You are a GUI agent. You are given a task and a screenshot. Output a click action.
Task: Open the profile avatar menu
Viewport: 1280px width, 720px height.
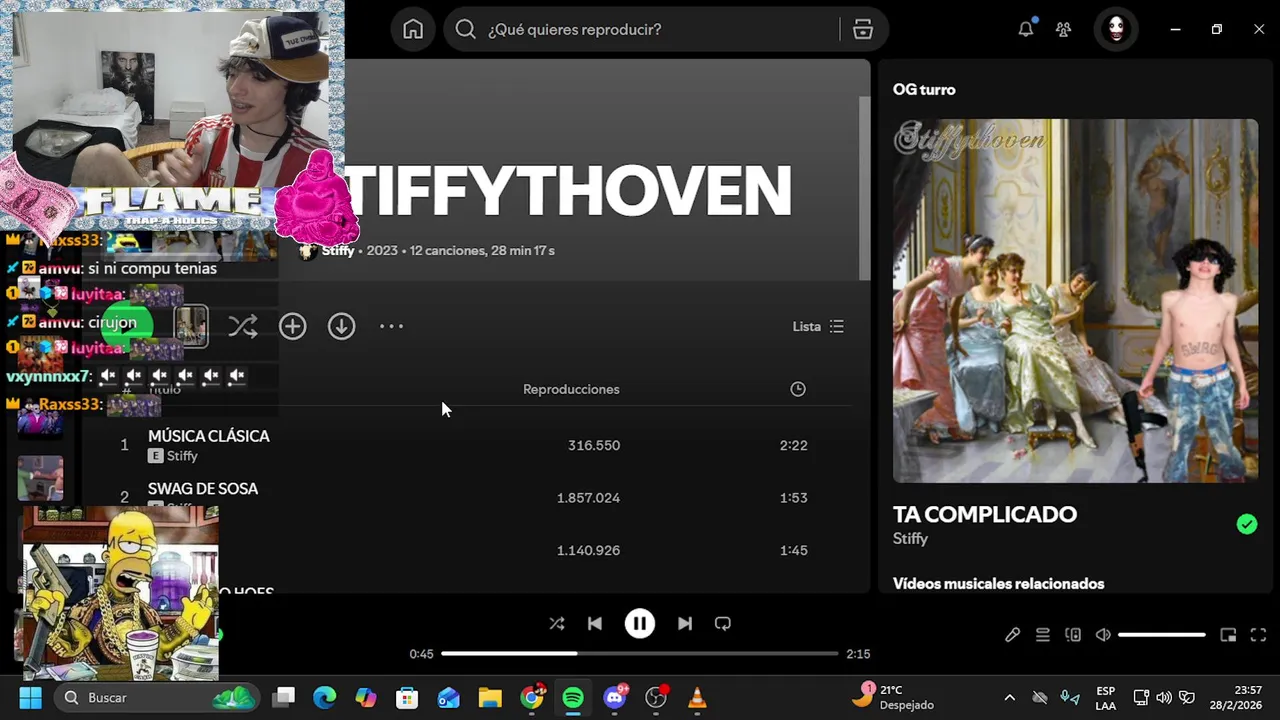pos(1116,29)
